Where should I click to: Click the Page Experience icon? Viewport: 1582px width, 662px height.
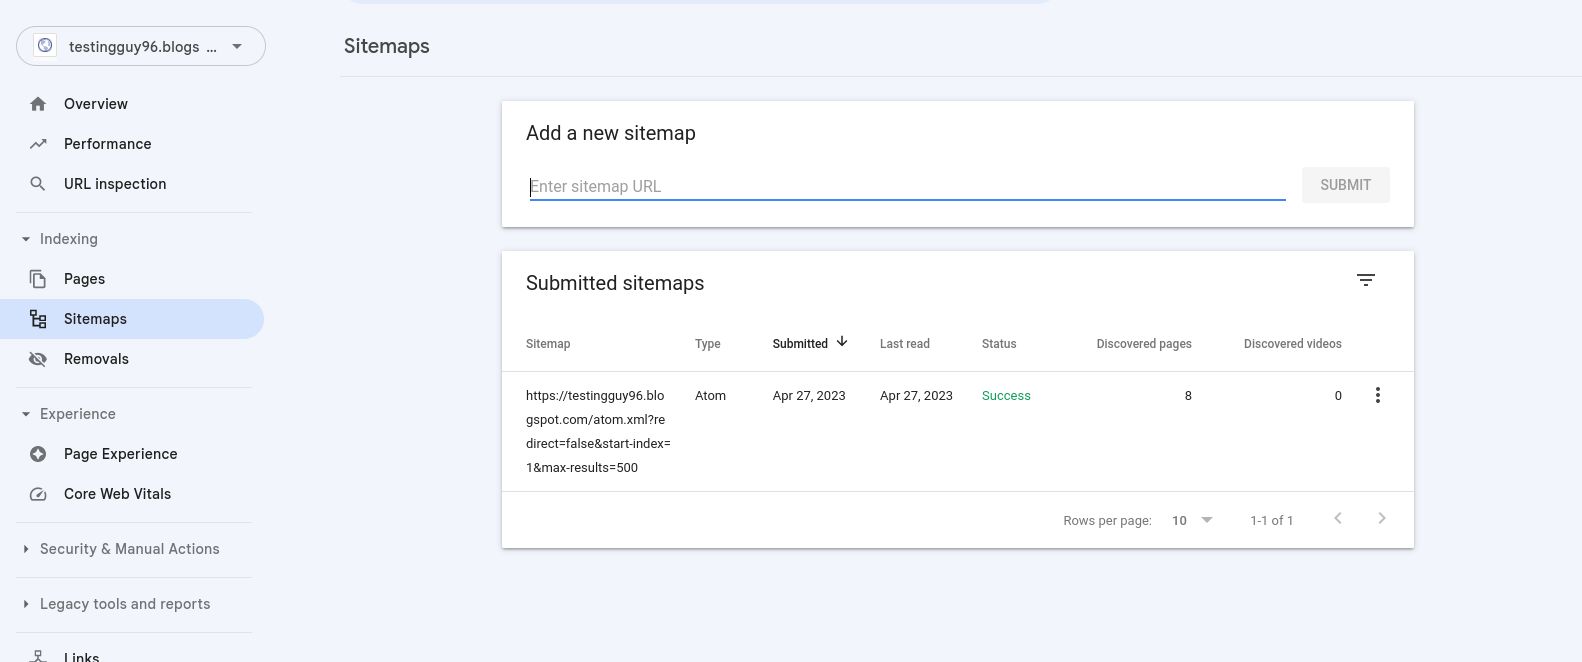point(38,454)
